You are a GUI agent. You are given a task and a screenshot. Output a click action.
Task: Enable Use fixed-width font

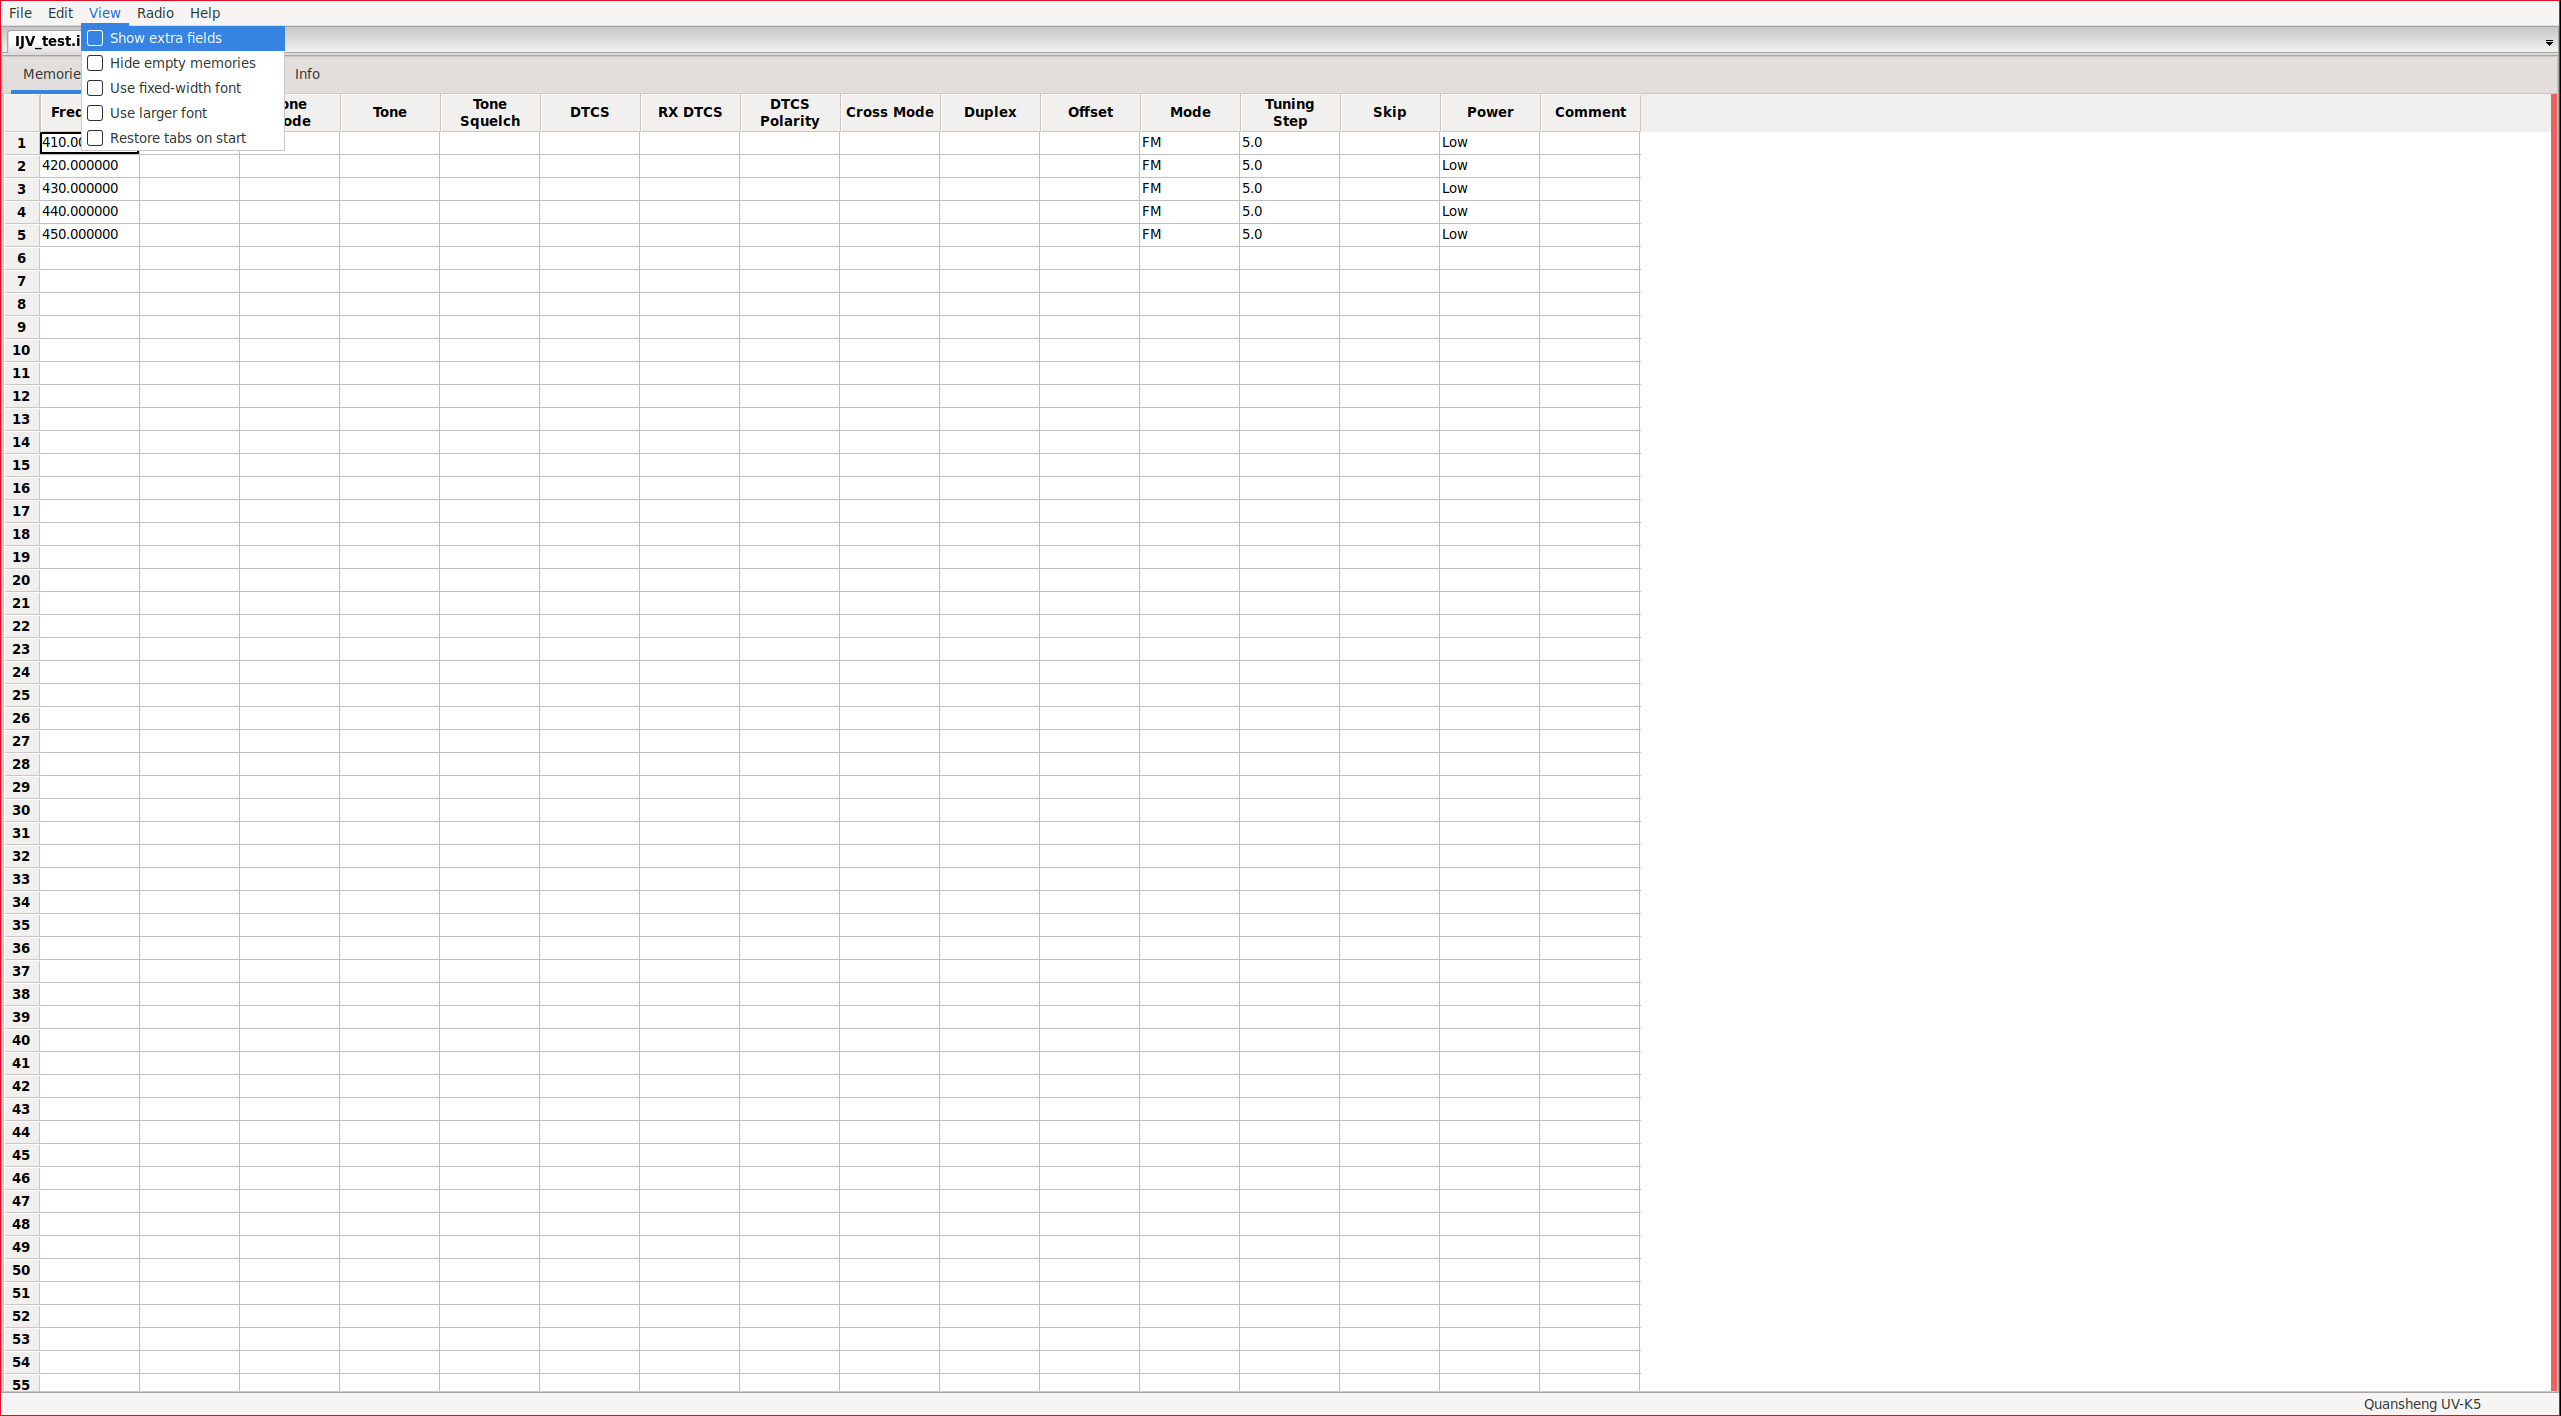[x=96, y=88]
